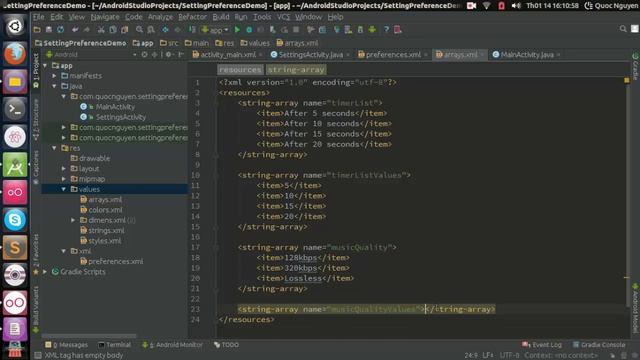Viewport: 640px width, 360px height.
Task: Click the Help question mark icon
Action: 386,30
